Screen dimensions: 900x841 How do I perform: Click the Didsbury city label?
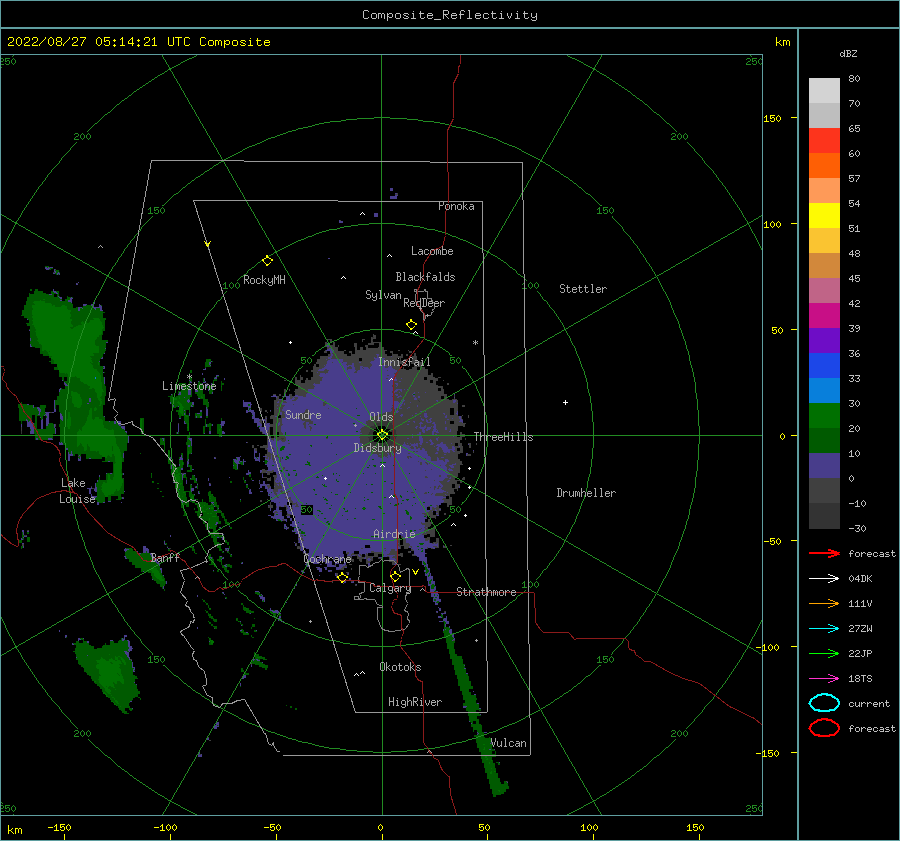(x=378, y=448)
